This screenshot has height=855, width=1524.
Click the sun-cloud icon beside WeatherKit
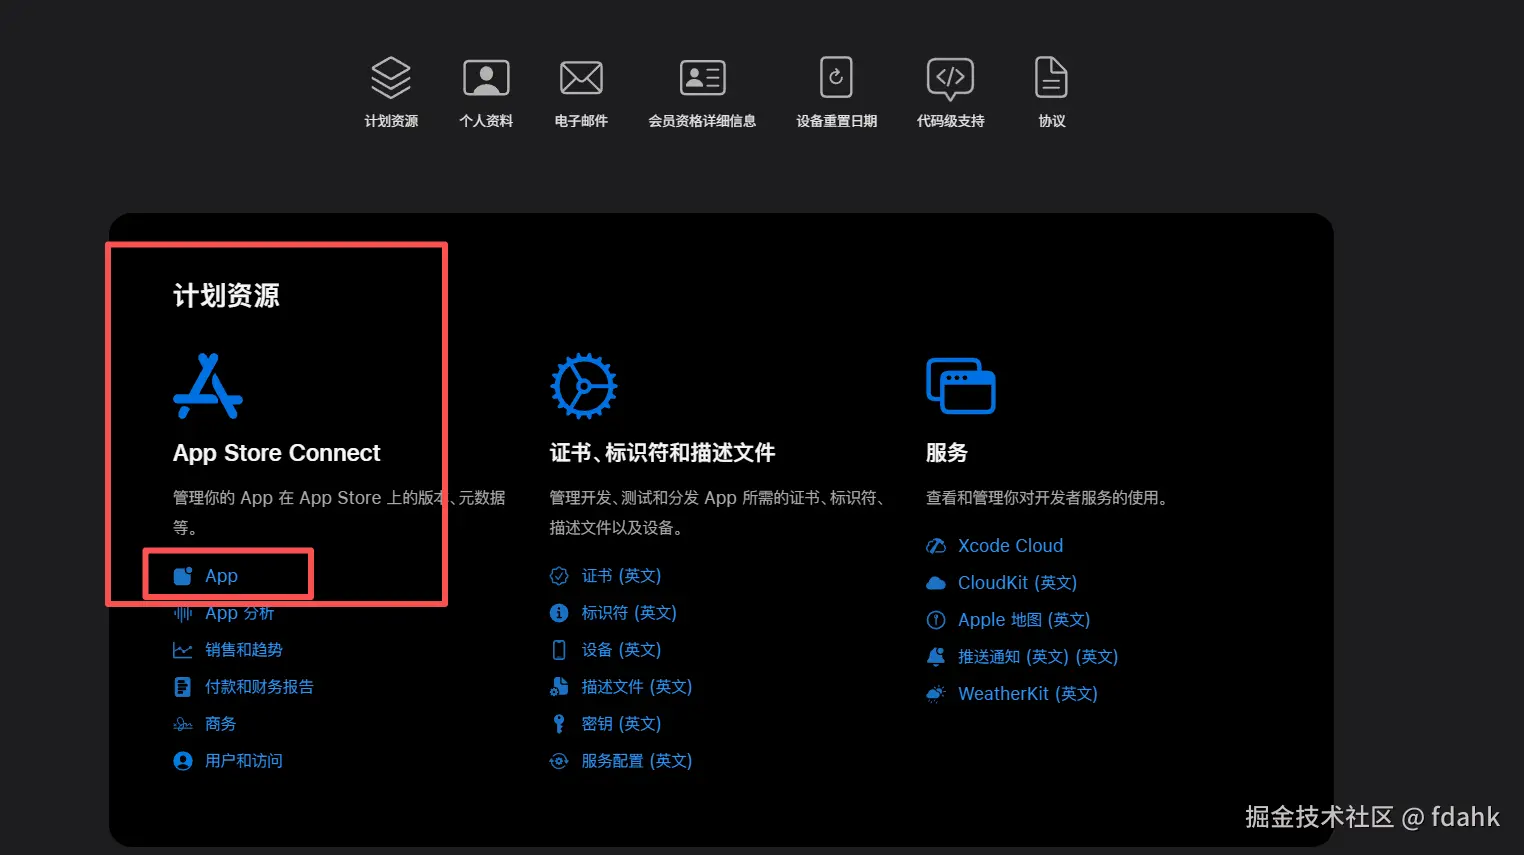tap(936, 694)
